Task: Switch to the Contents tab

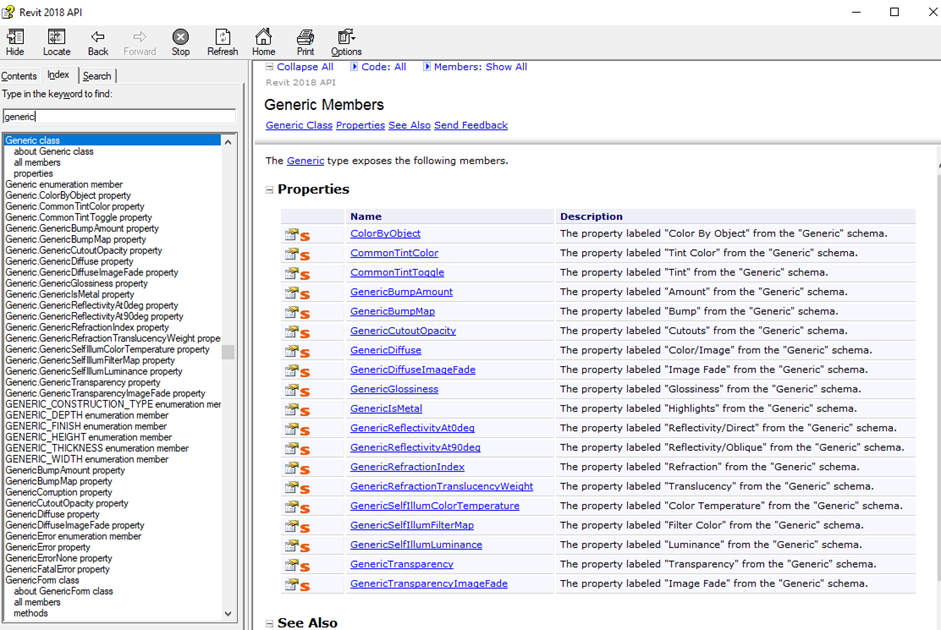Action: click(x=19, y=76)
